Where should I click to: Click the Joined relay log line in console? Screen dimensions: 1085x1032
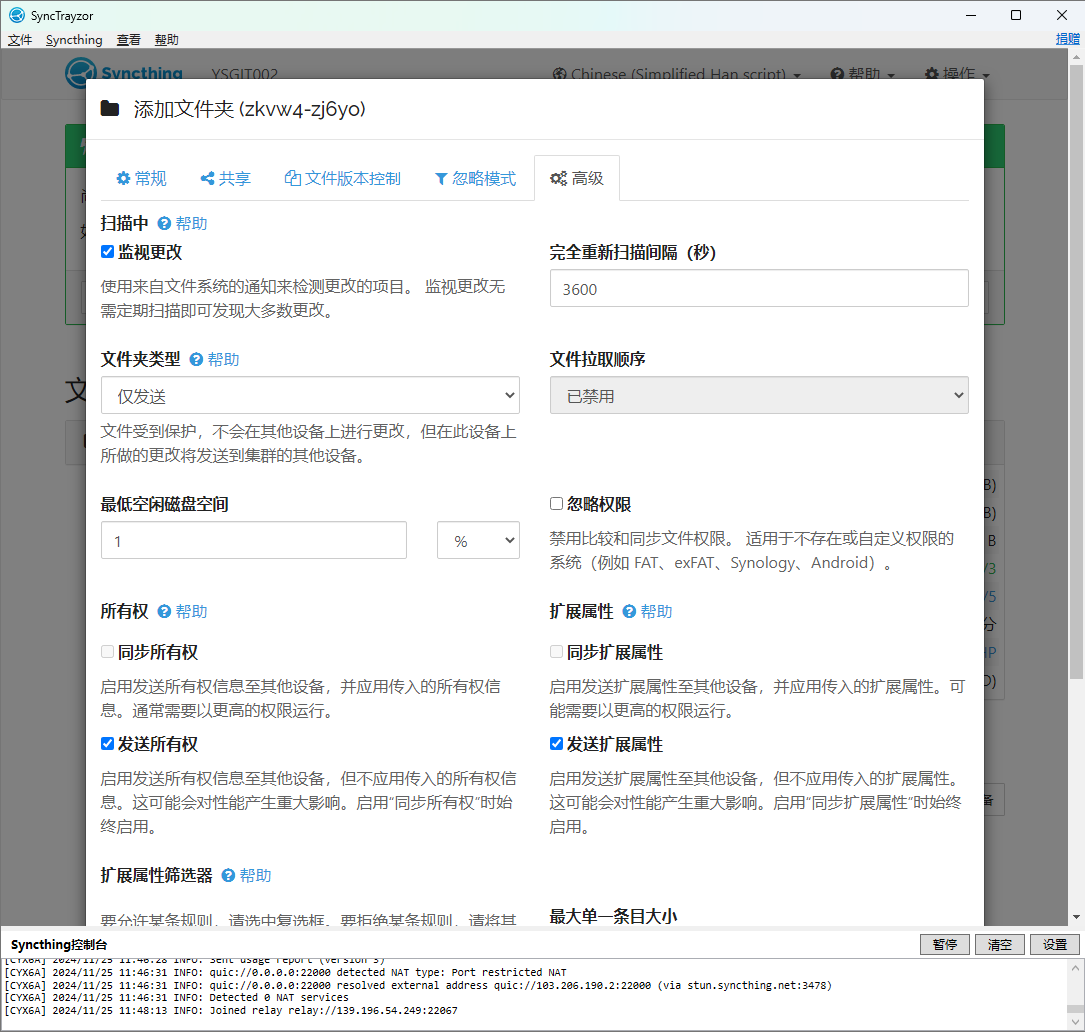click(x=231, y=1011)
